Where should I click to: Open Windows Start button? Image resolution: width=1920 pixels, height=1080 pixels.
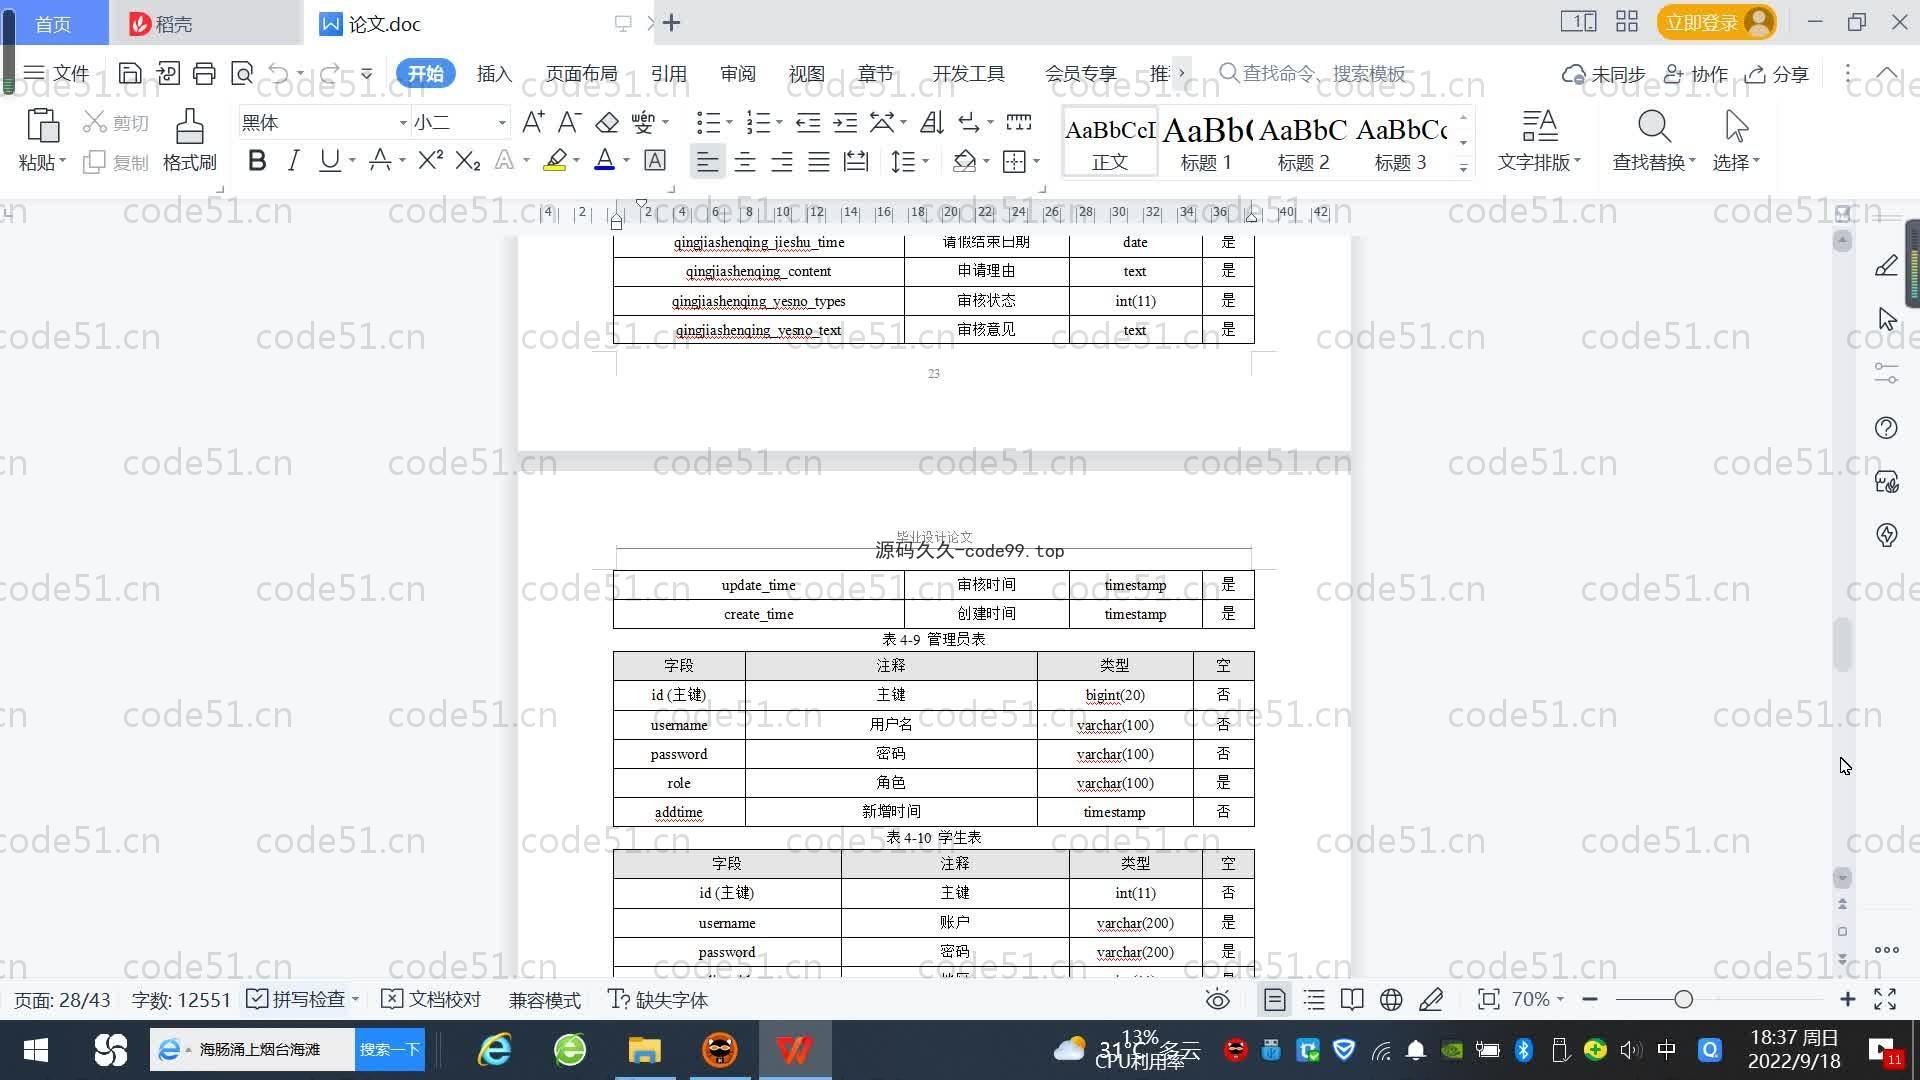coord(36,1050)
